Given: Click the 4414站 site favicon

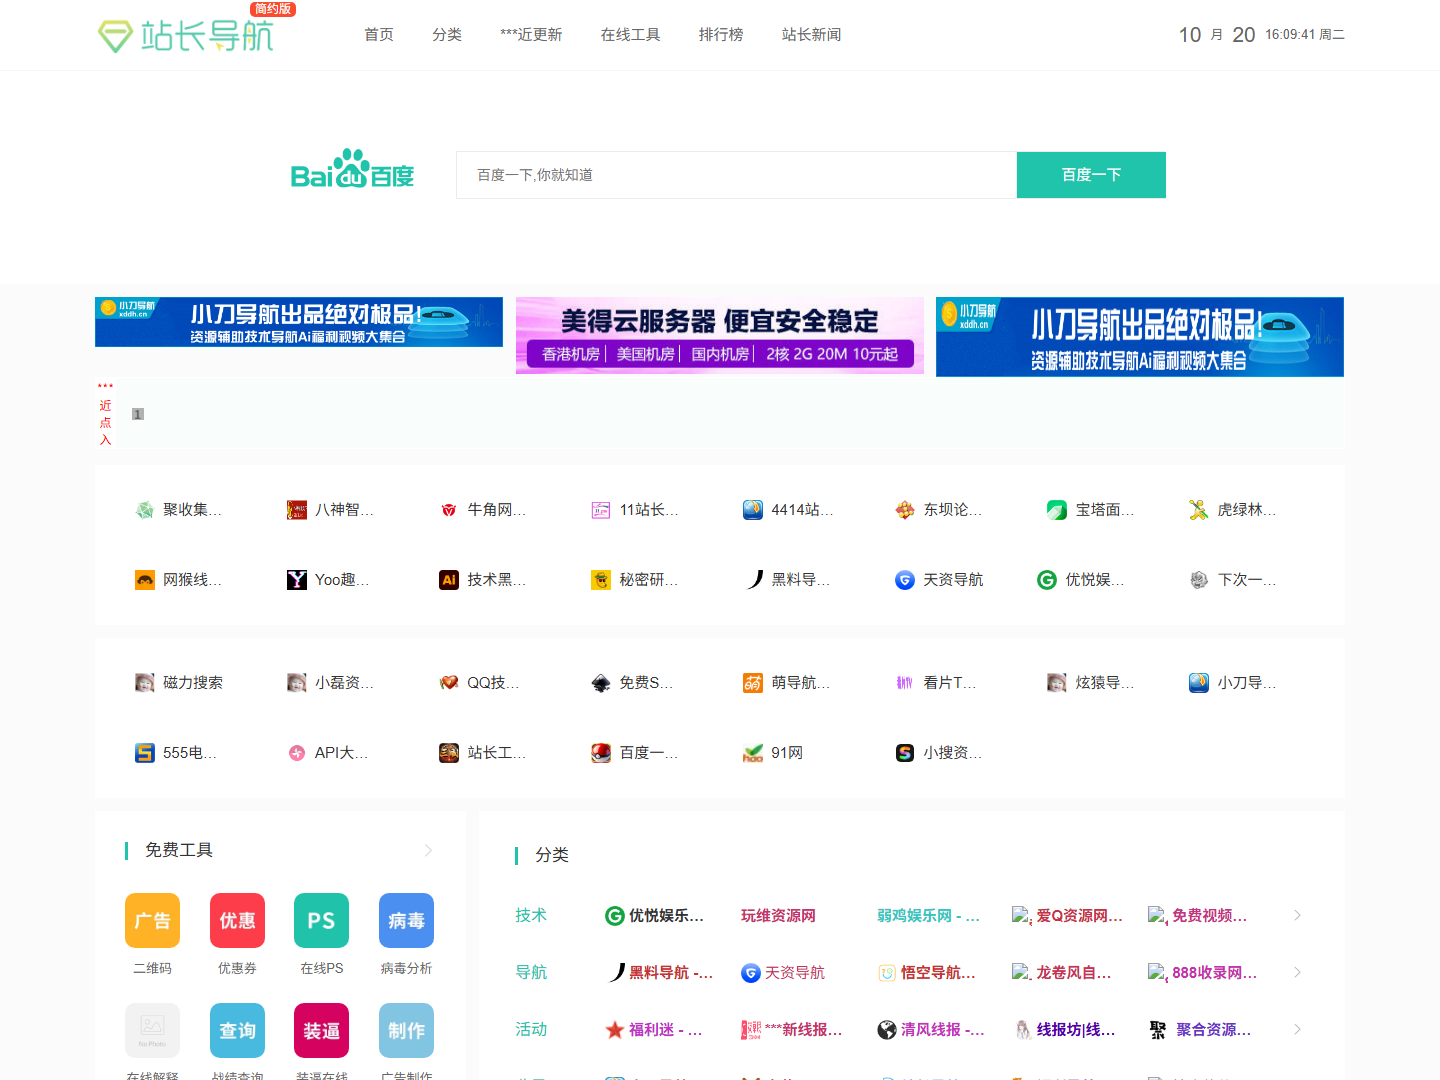Looking at the screenshot, I should (x=753, y=510).
